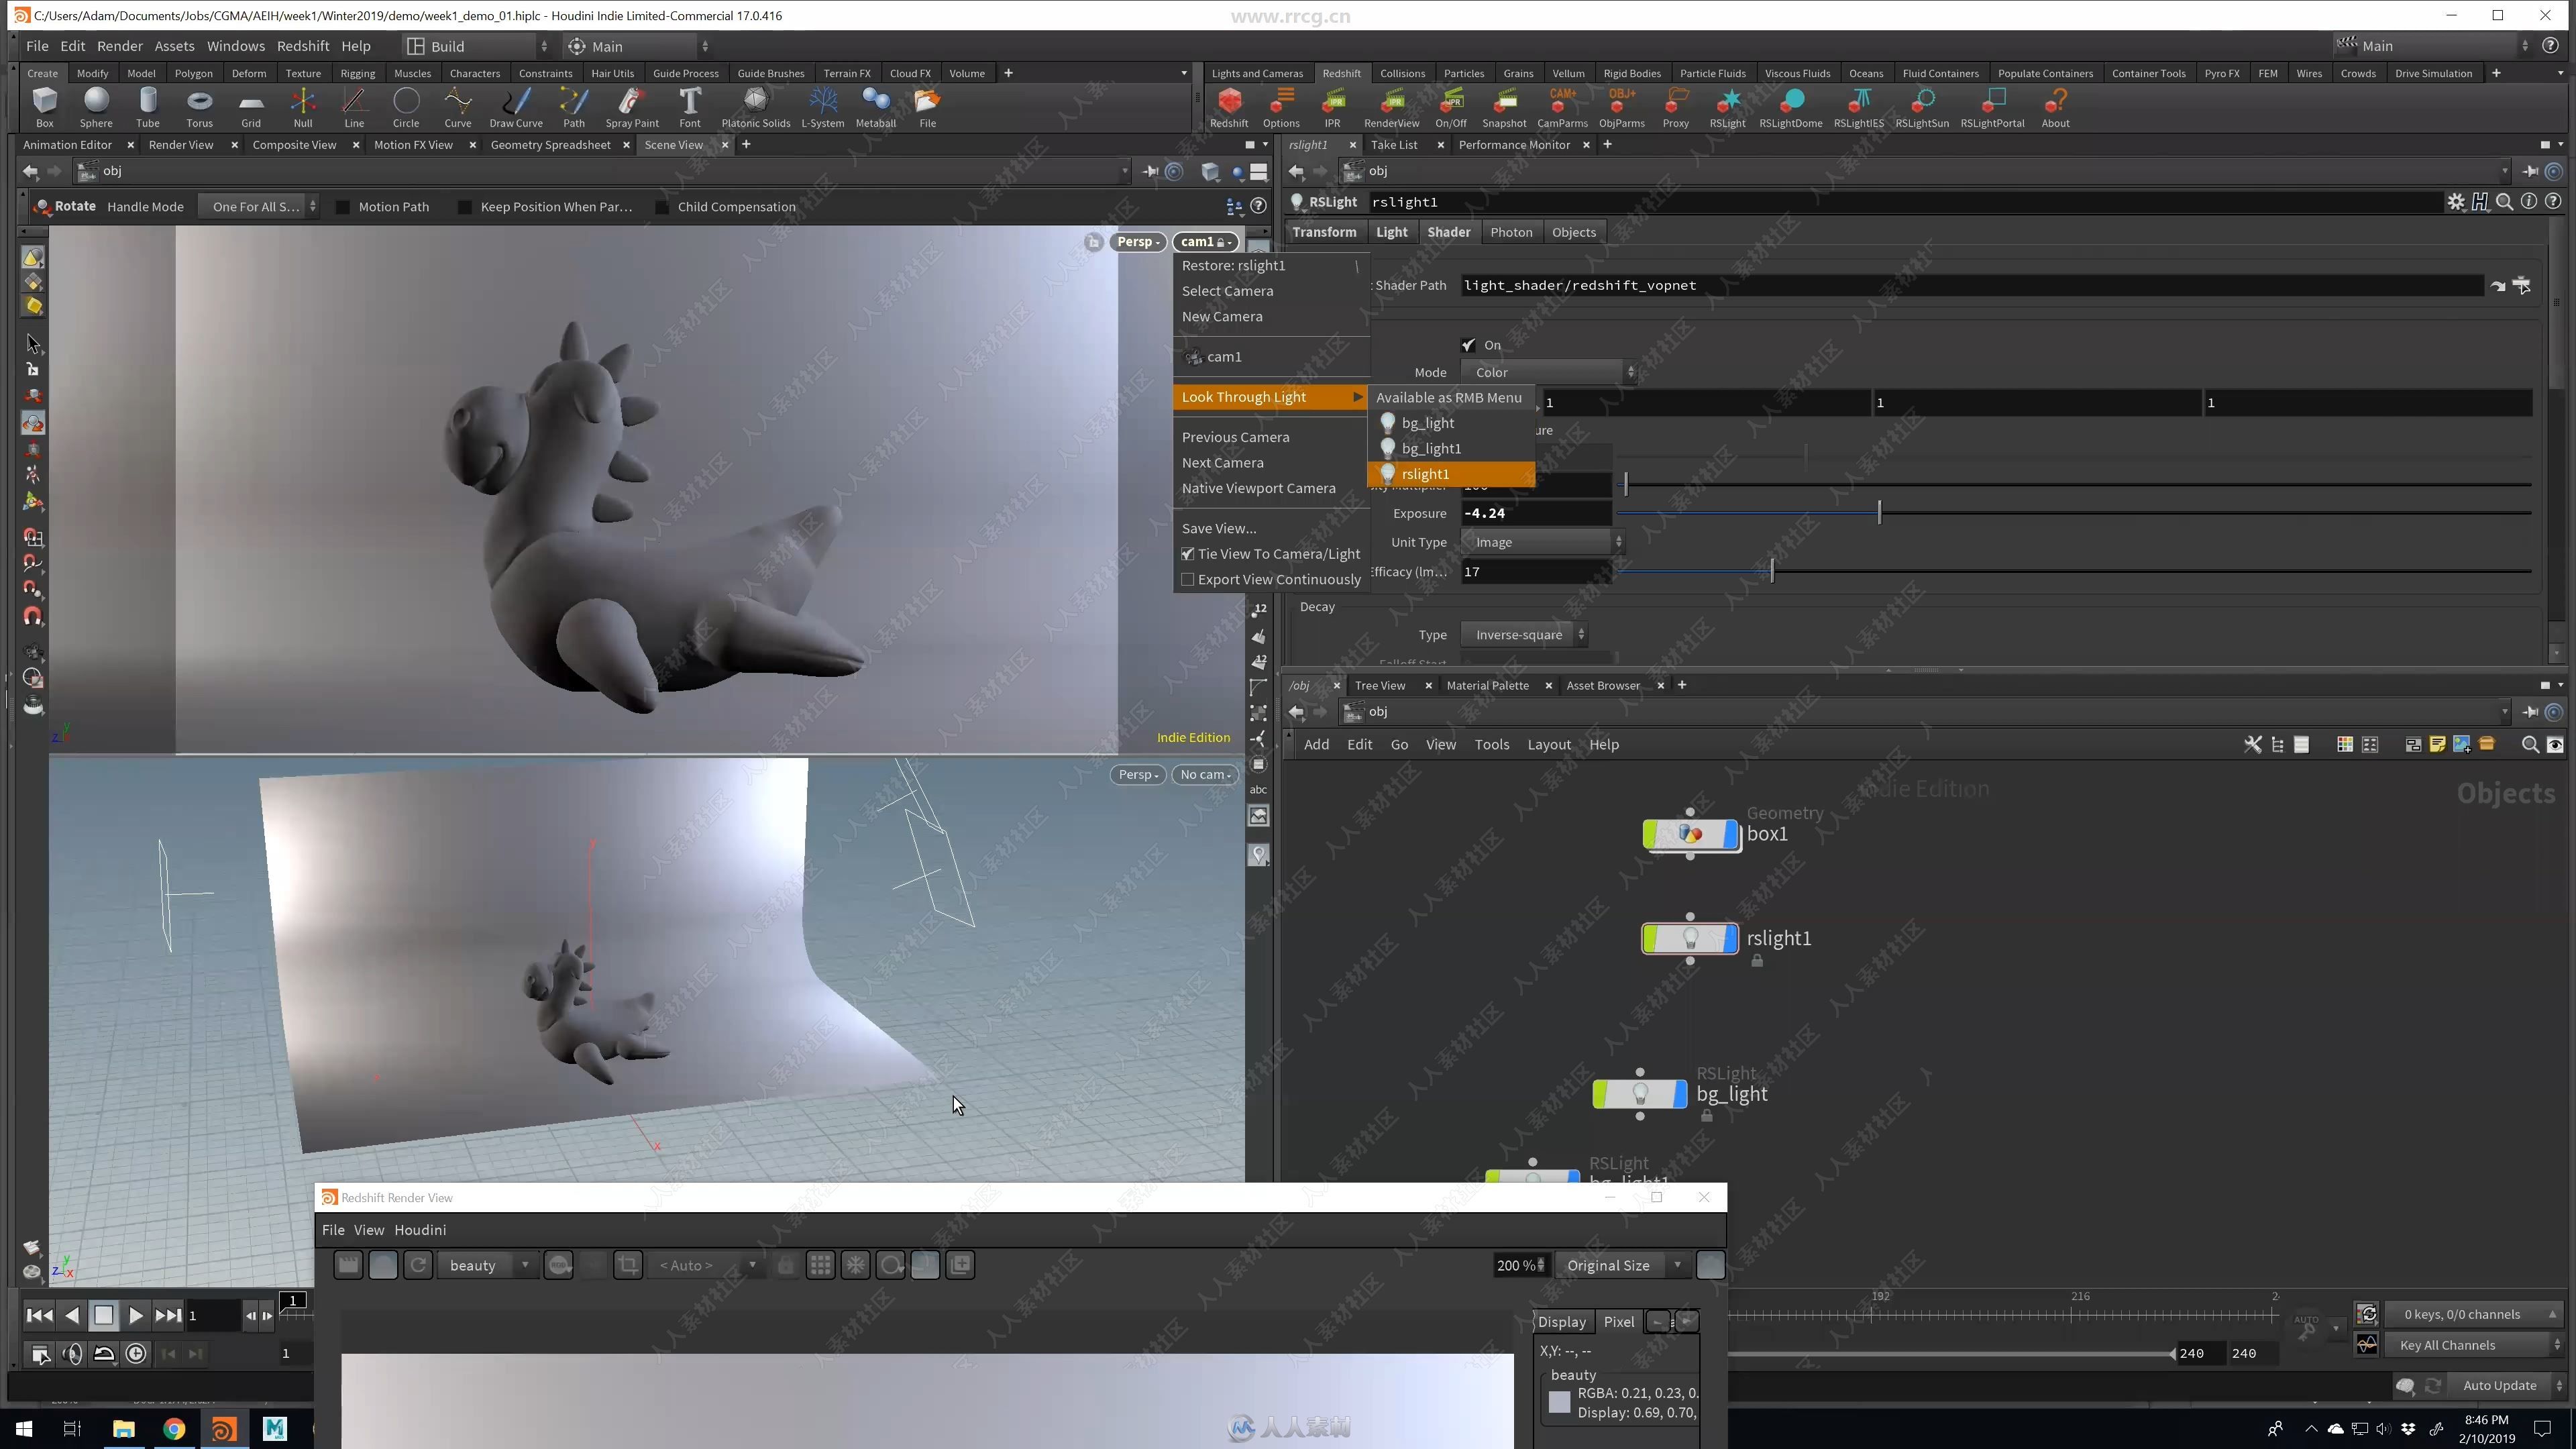Click the Redshift Proxy shelf tool
The height and width of the screenshot is (1449, 2576).
(x=1676, y=107)
